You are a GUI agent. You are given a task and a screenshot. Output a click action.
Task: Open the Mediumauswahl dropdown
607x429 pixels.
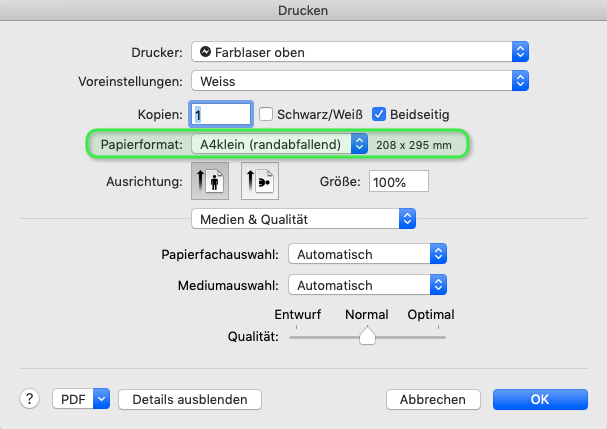(x=366, y=285)
